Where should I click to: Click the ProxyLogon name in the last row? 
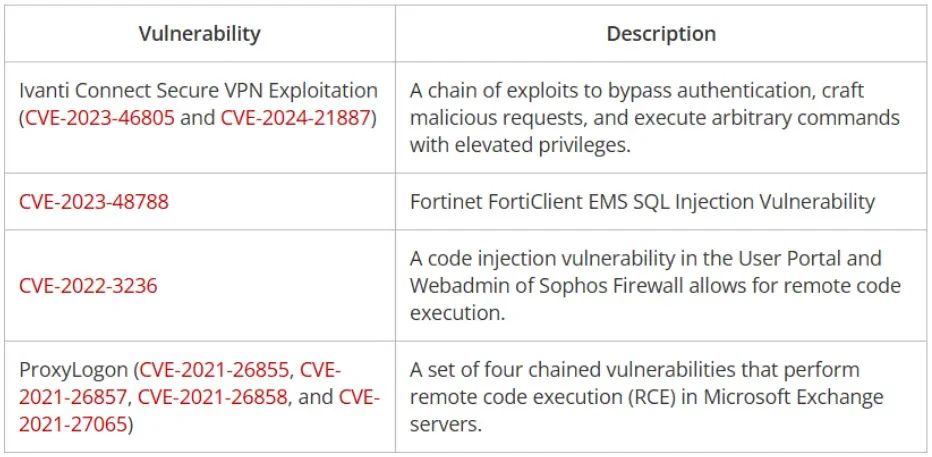pyautogui.click(x=74, y=369)
